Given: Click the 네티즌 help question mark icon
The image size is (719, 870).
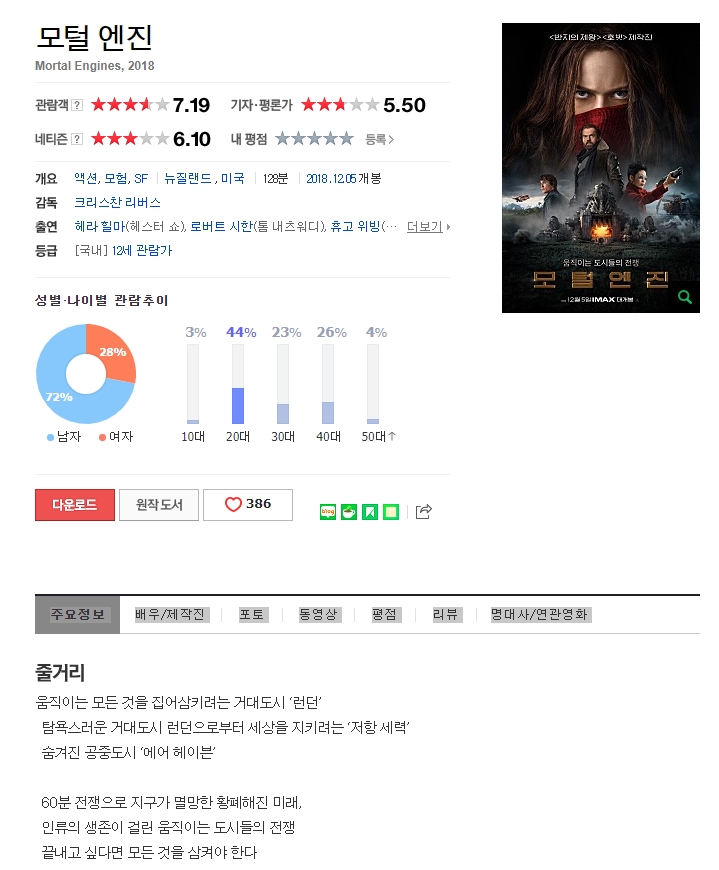Looking at the screenshot, I should click(77, 139).
